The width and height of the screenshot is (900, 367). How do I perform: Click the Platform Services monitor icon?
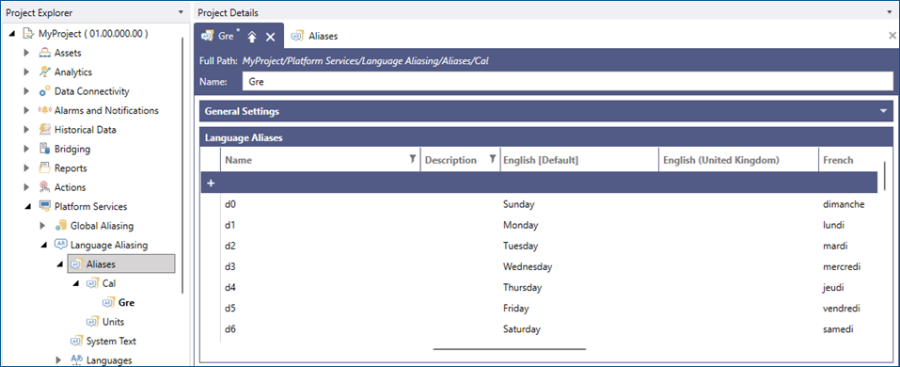pos(44,206)
